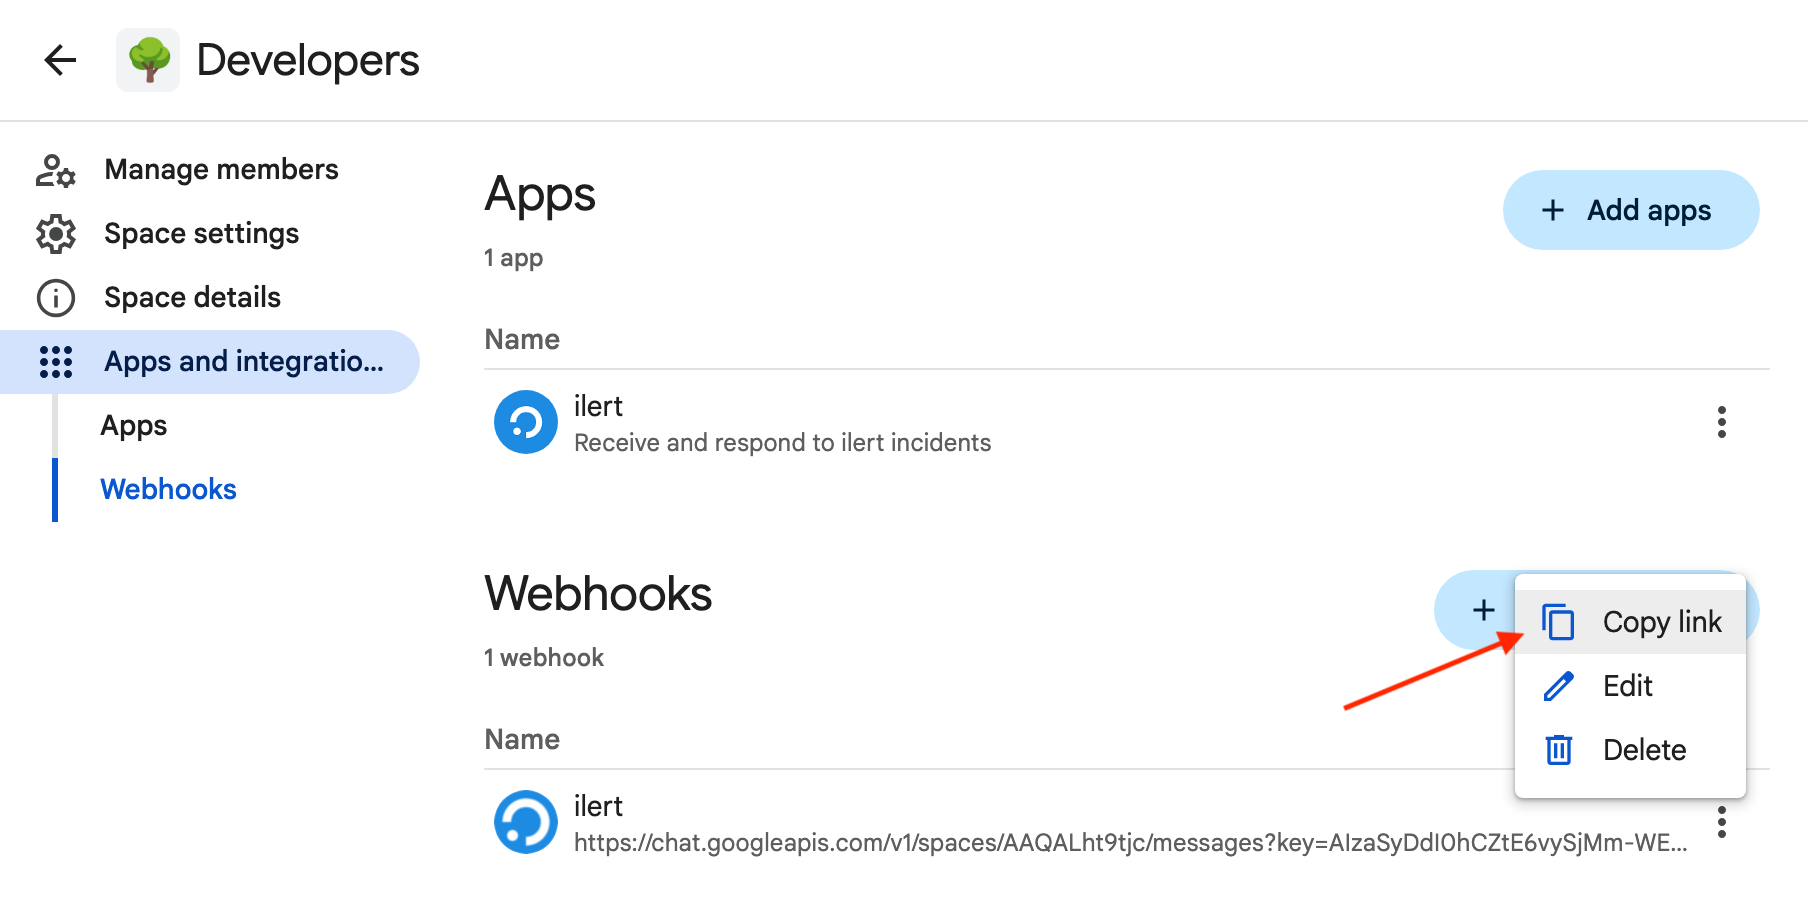Click the back arrow icon
The width and height of the screenshot is (1808, 904).
coord(61,60)
